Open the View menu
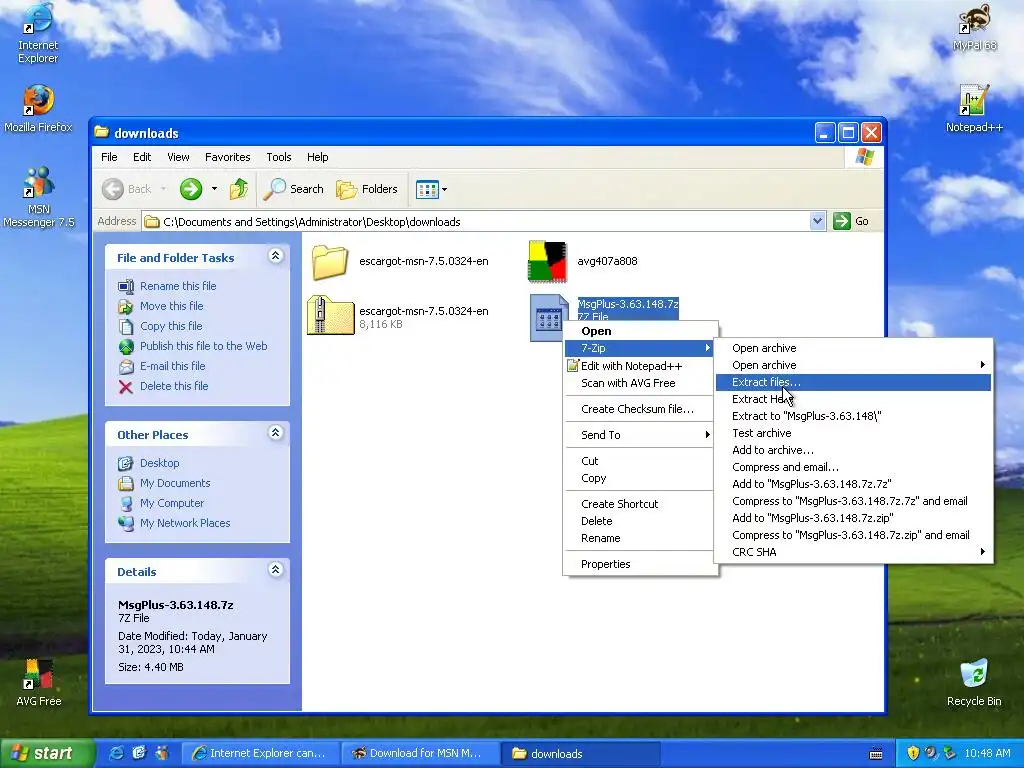The image size is (1024, 768). (178, 157)
